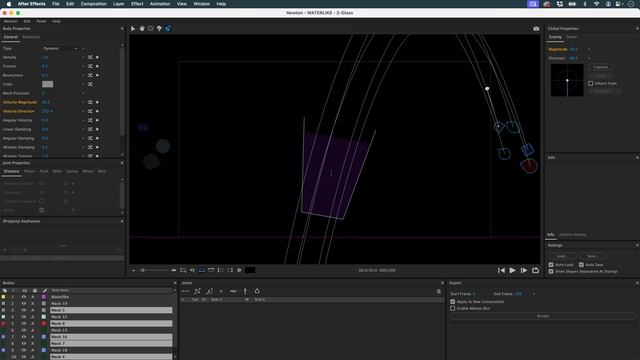Toggle Show Shapes Separation At Startup

[551, 271]
